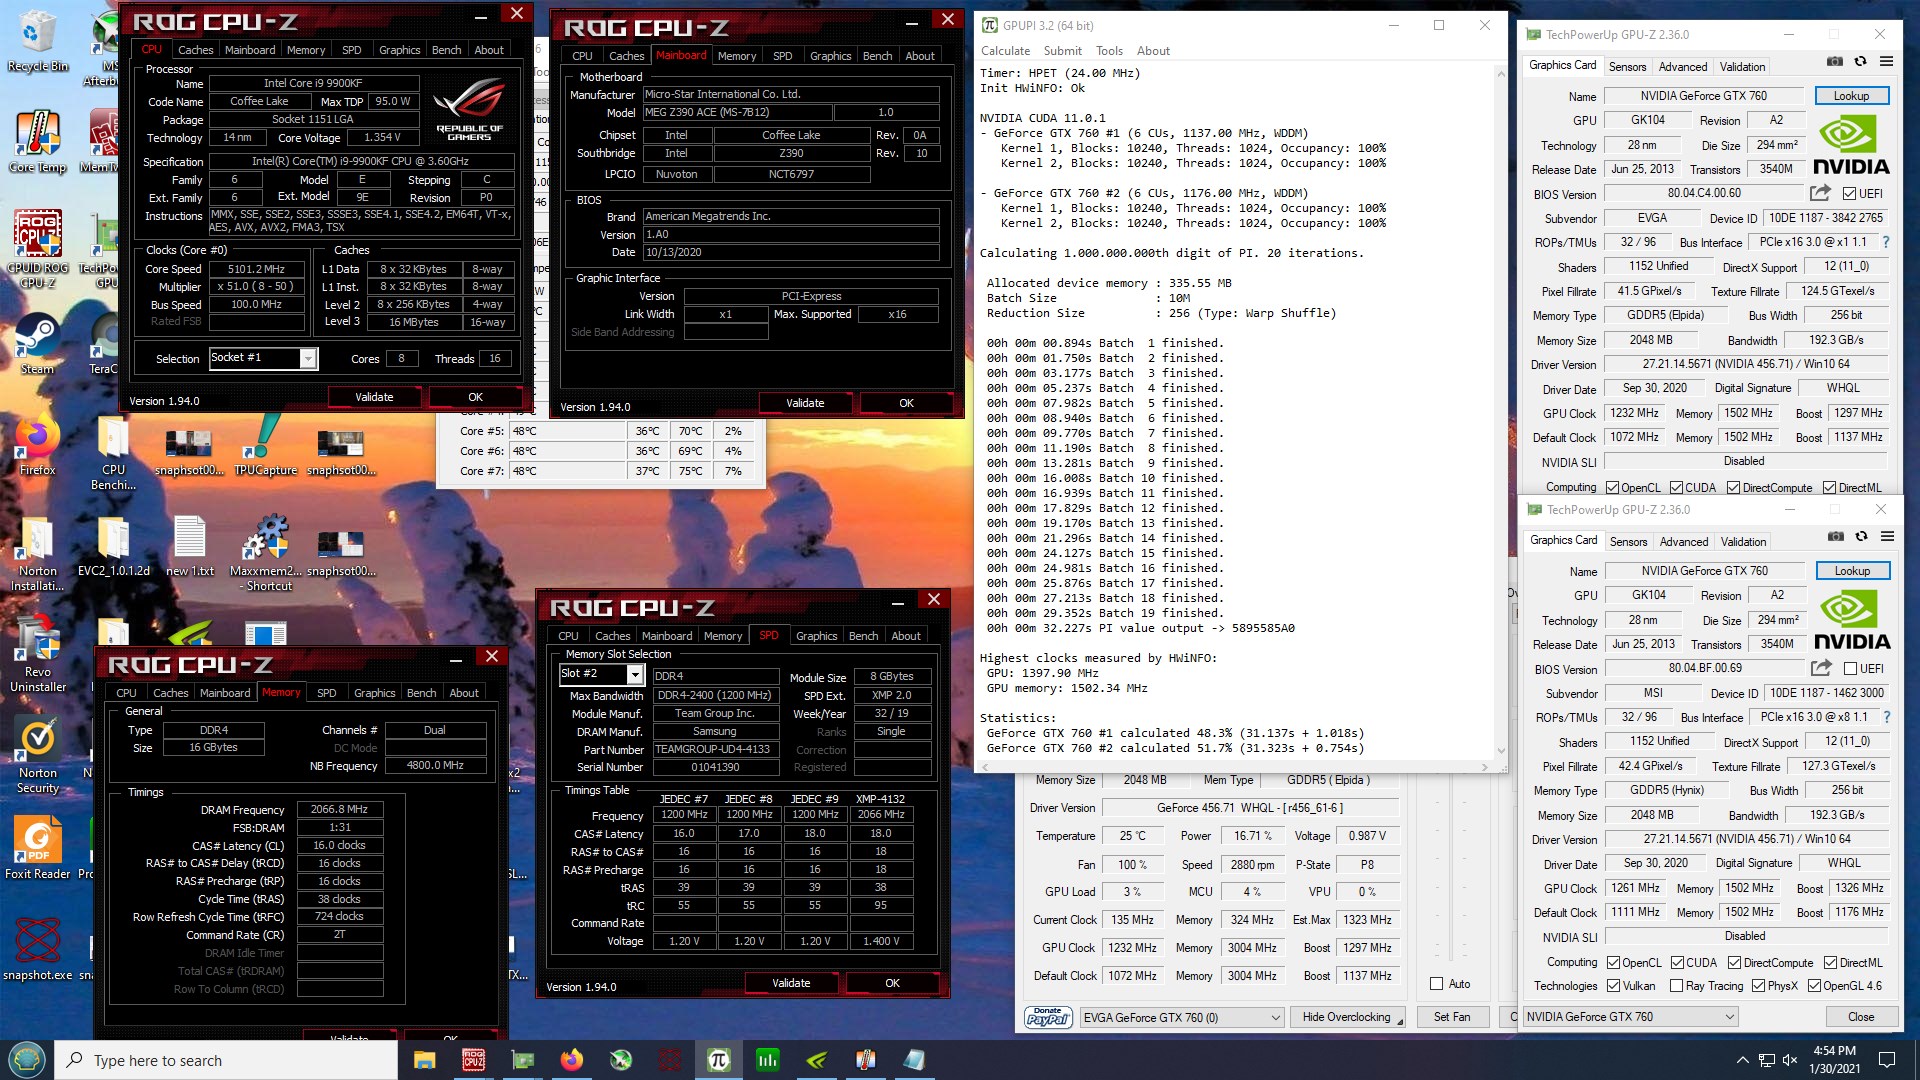
Task: Open Submit menu in GPUPI
Action: click(x=1062, y=51)
